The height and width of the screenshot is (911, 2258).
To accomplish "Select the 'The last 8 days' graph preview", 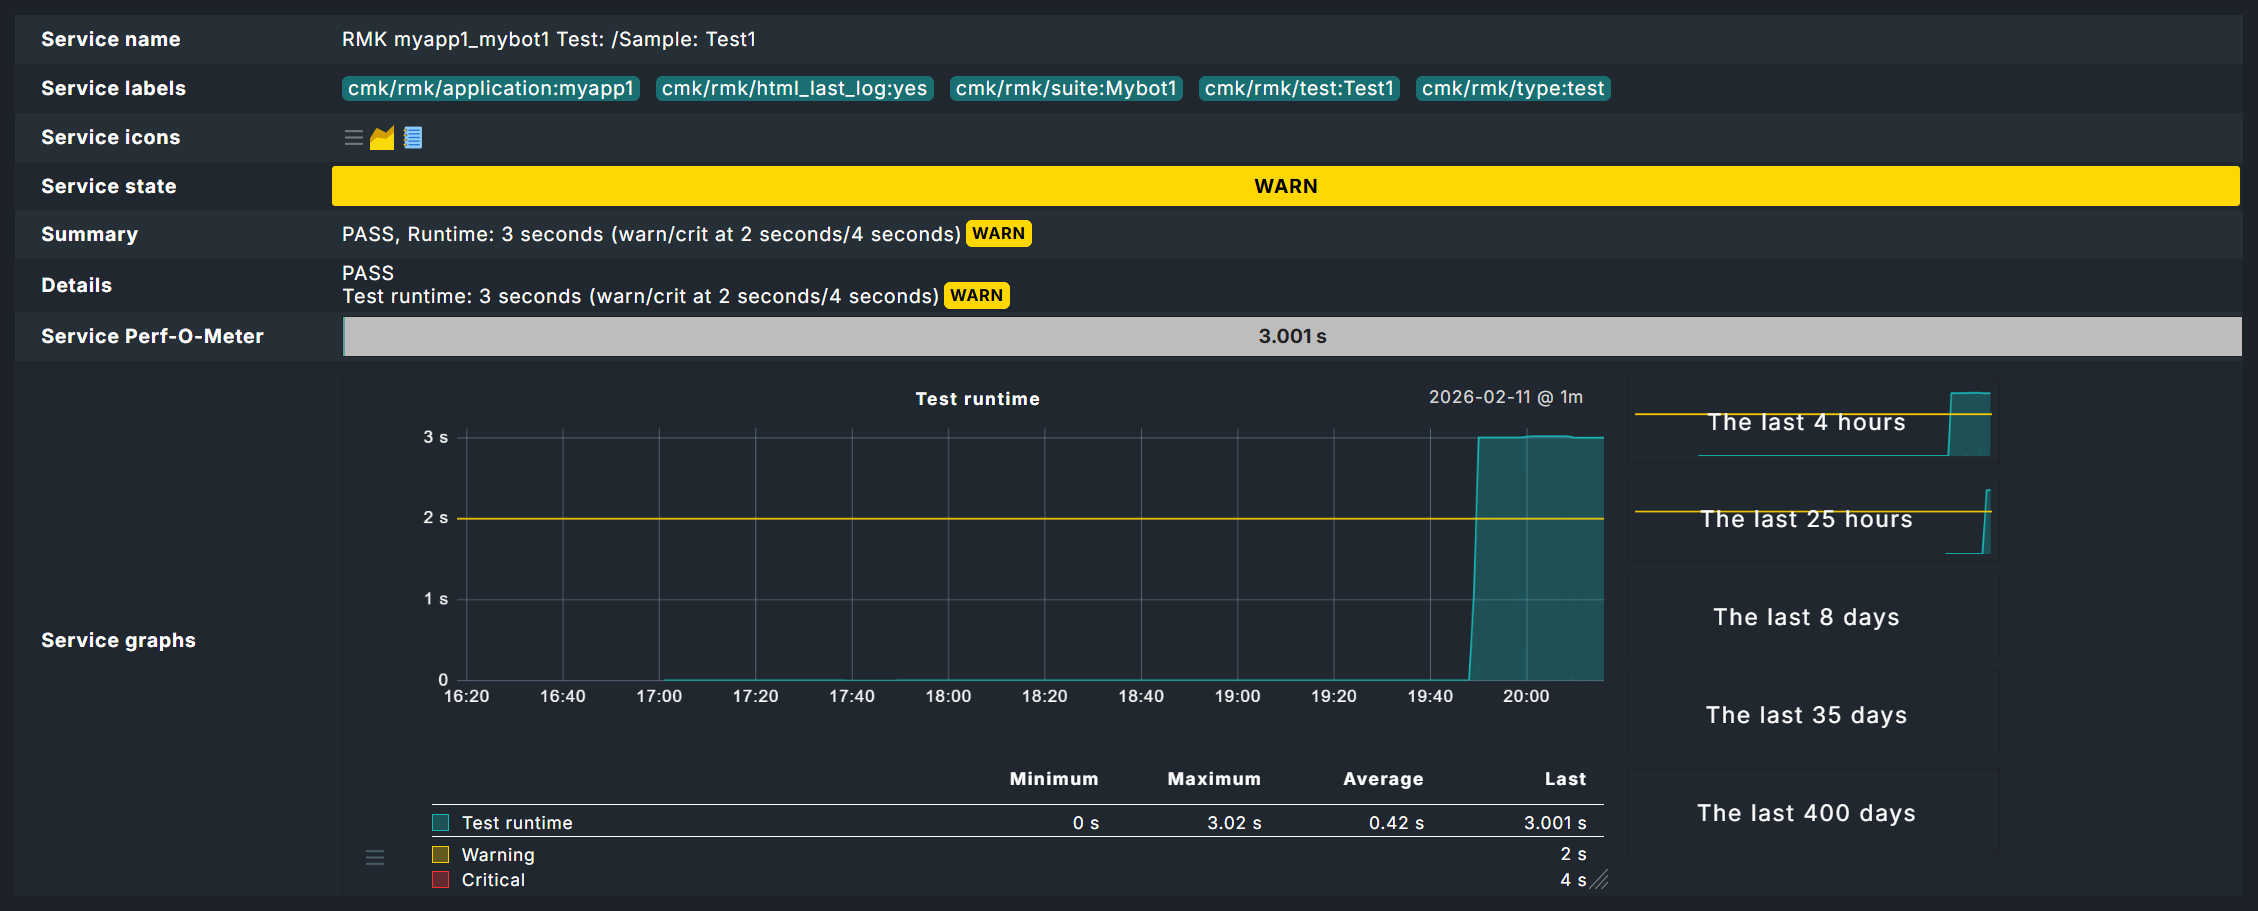I will click(1807, 617).
